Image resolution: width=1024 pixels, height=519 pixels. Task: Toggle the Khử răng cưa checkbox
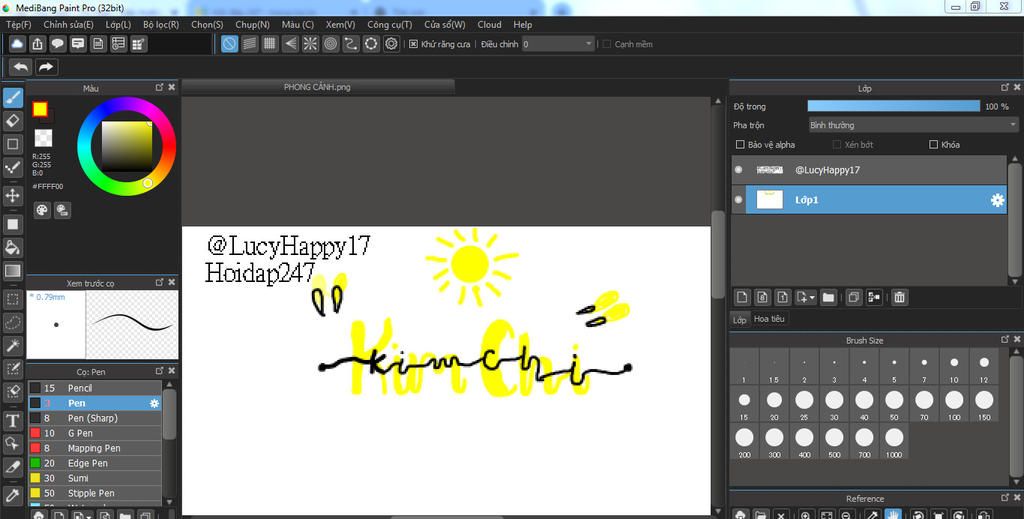pos(413,44)
